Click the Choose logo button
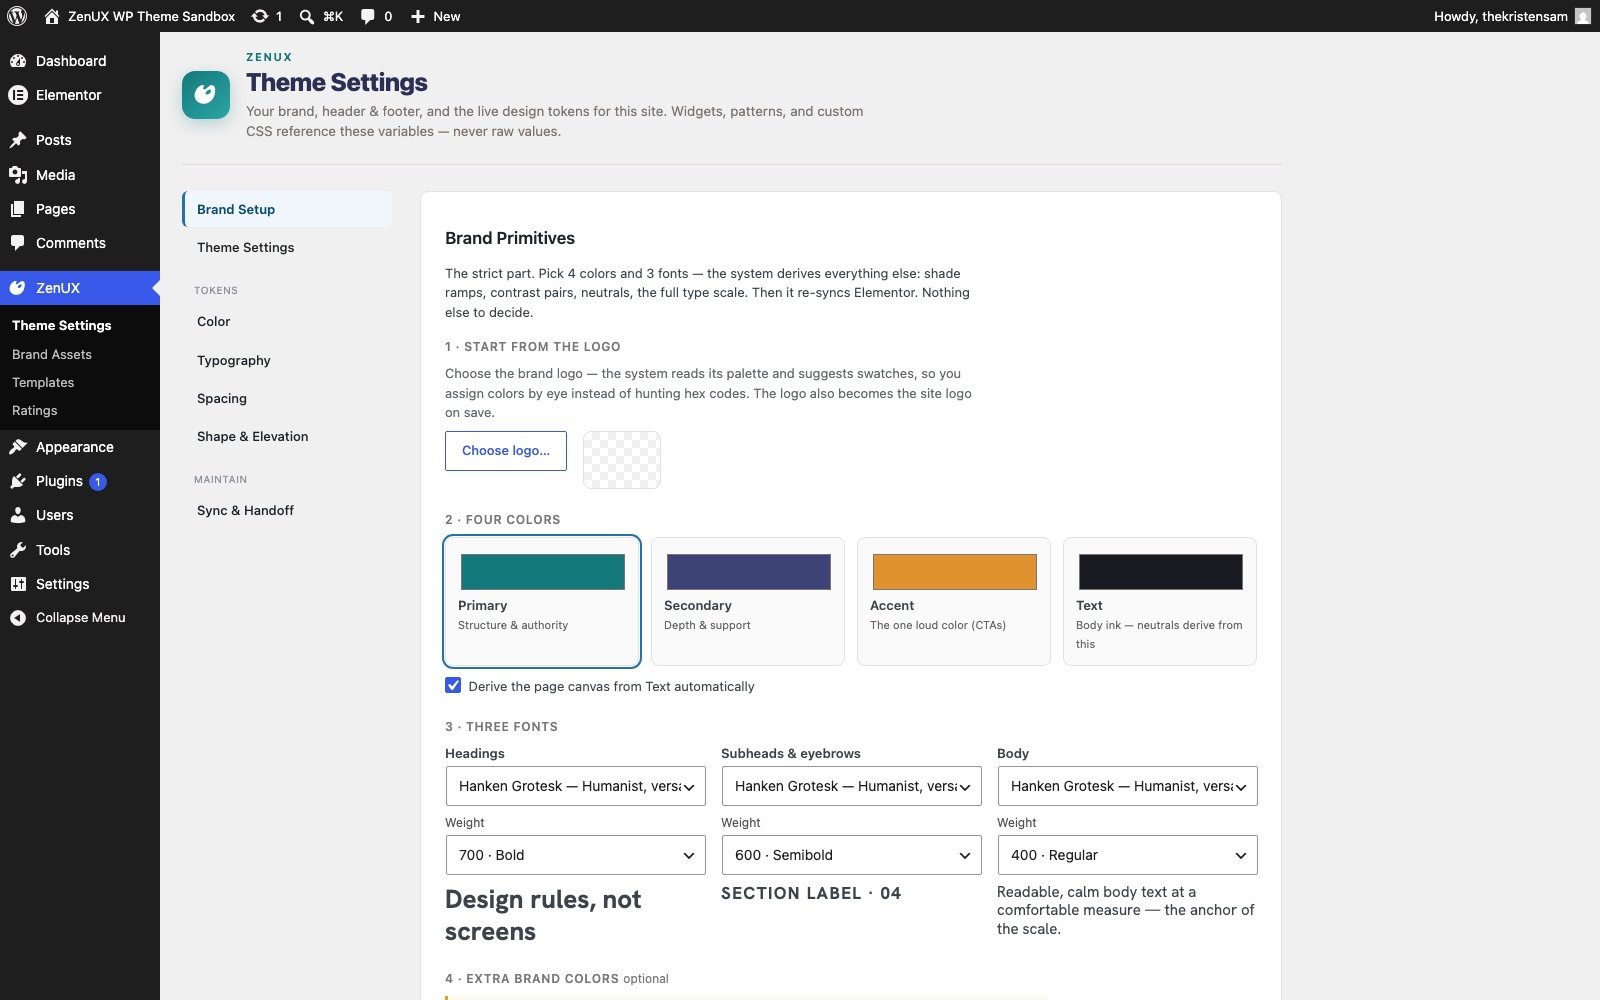Viewport: 1600px width, 1000px height. click(x=506, y=451)
